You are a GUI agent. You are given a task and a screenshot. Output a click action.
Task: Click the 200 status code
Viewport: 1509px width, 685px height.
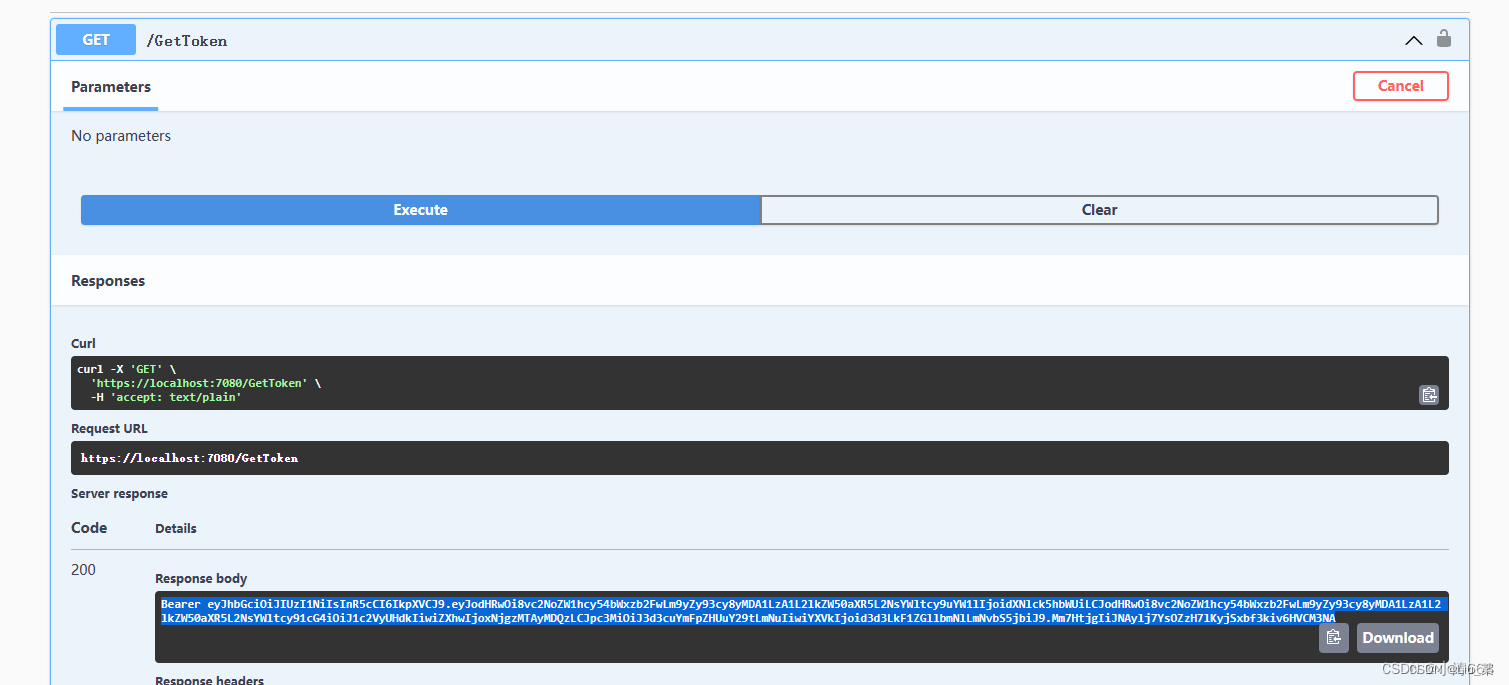point(84,570)
